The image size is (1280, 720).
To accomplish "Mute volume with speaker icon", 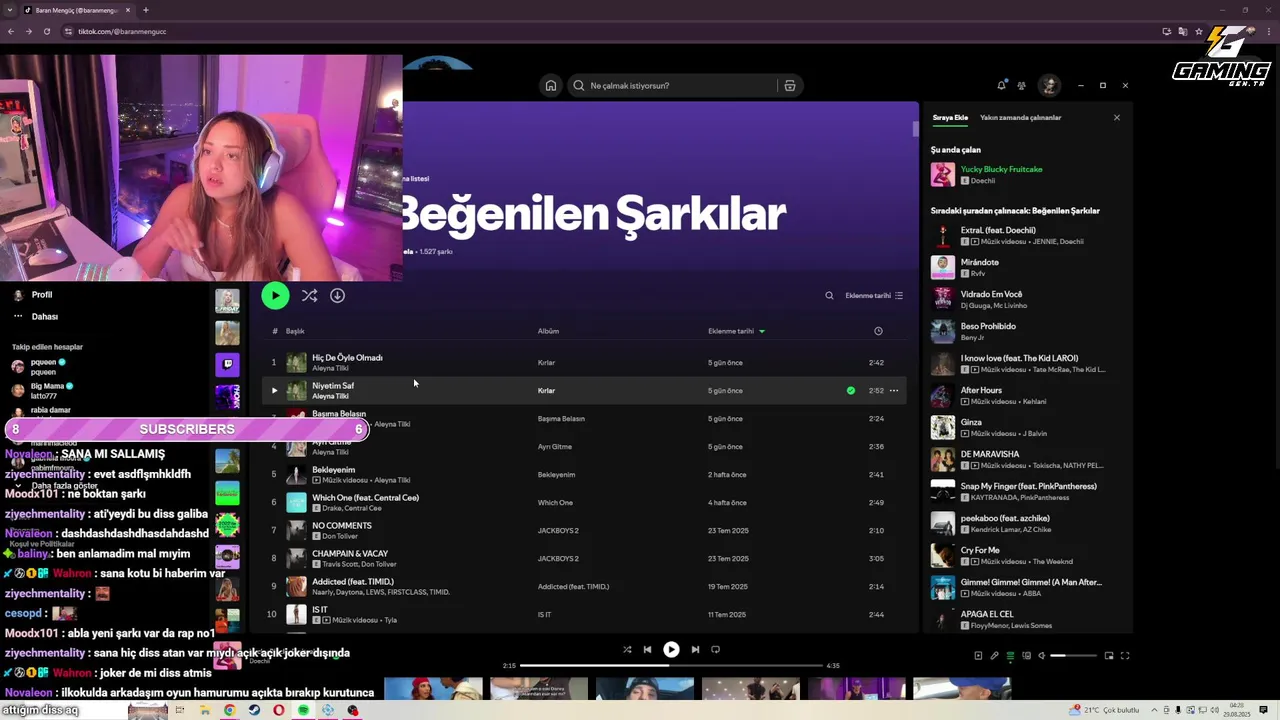I will [x=1042, y=656].
